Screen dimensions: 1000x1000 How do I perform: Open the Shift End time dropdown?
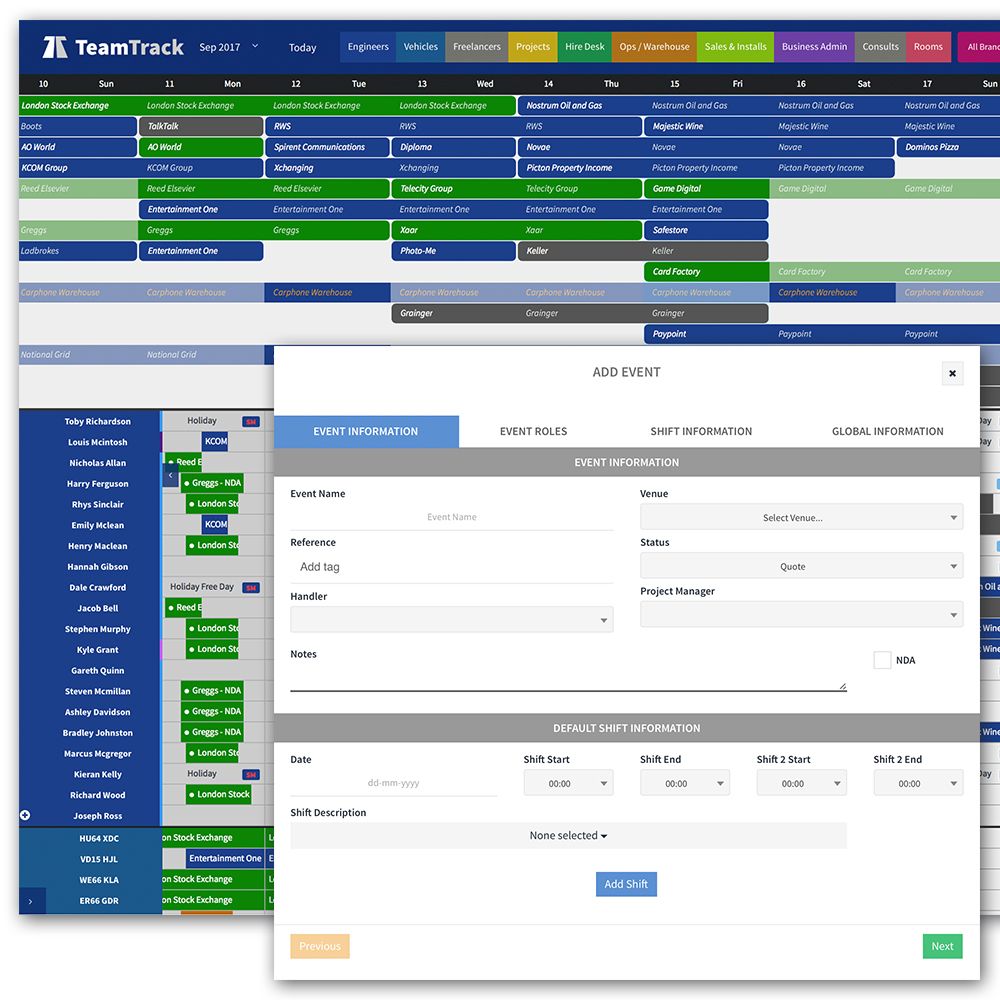[x=685, y=783]
